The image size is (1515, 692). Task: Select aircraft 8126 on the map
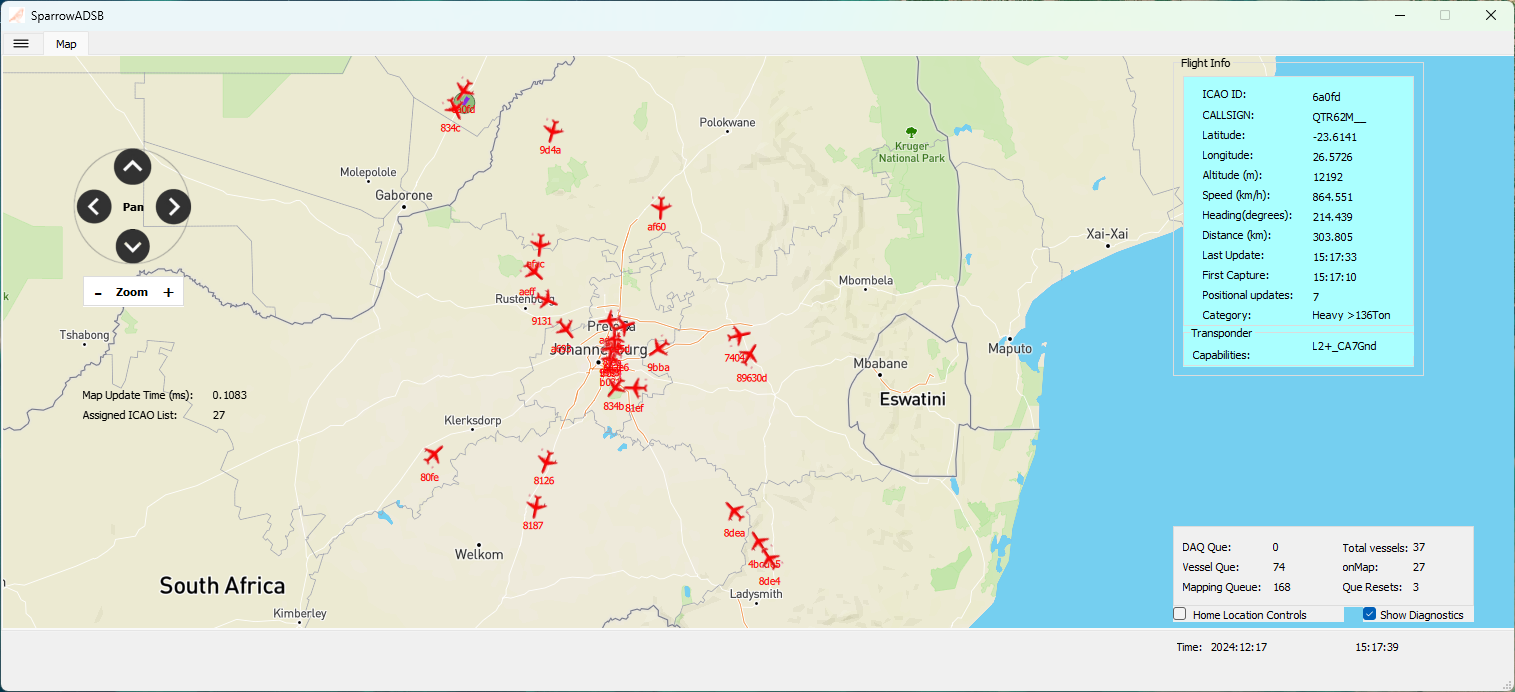[x=546, y=462]
